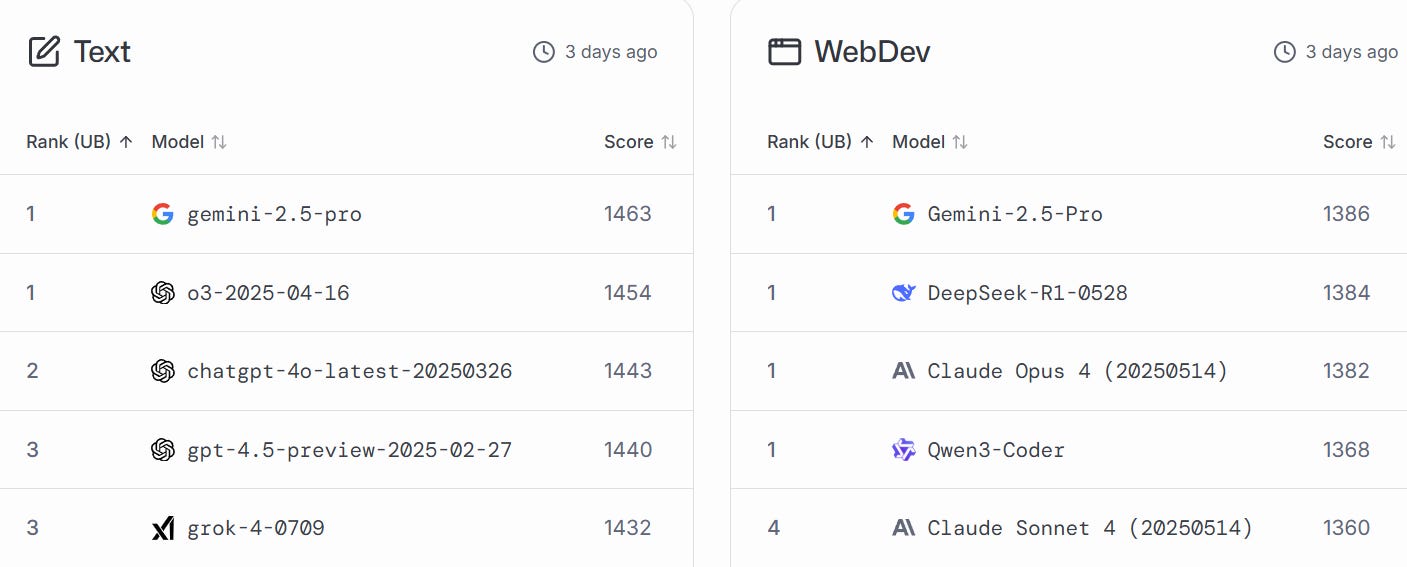Sort Text table by Score column arrows
Screen dimensions: 1407x567
tap(669, 142)
